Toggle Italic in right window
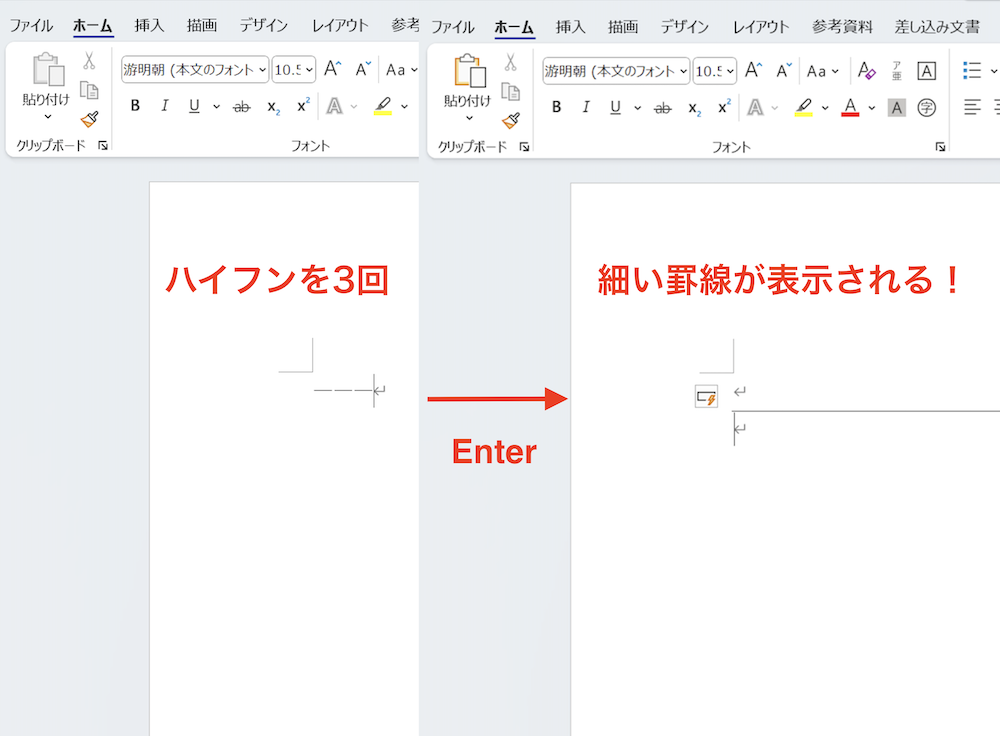Viewport: 1000px width, 736px height. 585,107
